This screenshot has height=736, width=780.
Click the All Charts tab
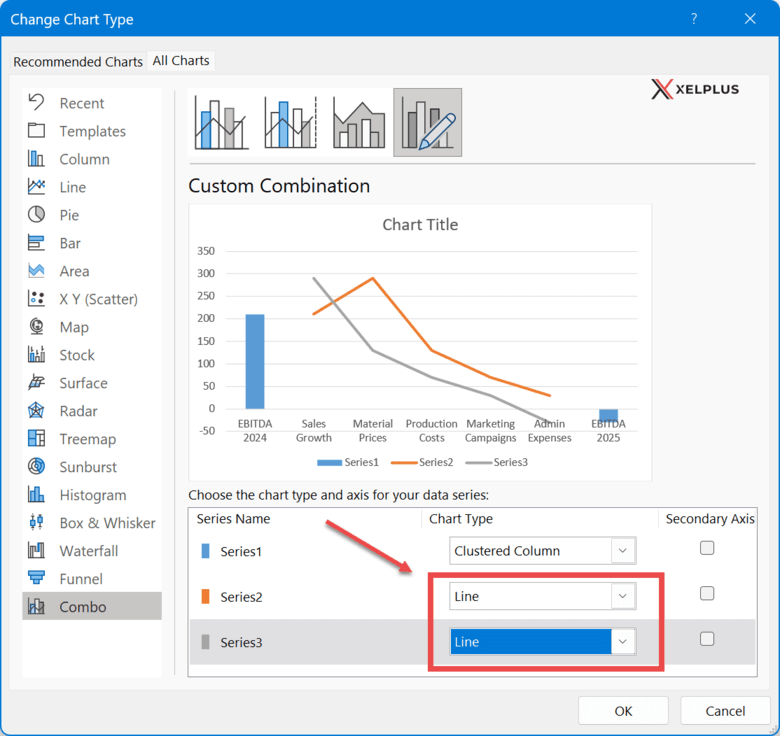tap(181, 61)
